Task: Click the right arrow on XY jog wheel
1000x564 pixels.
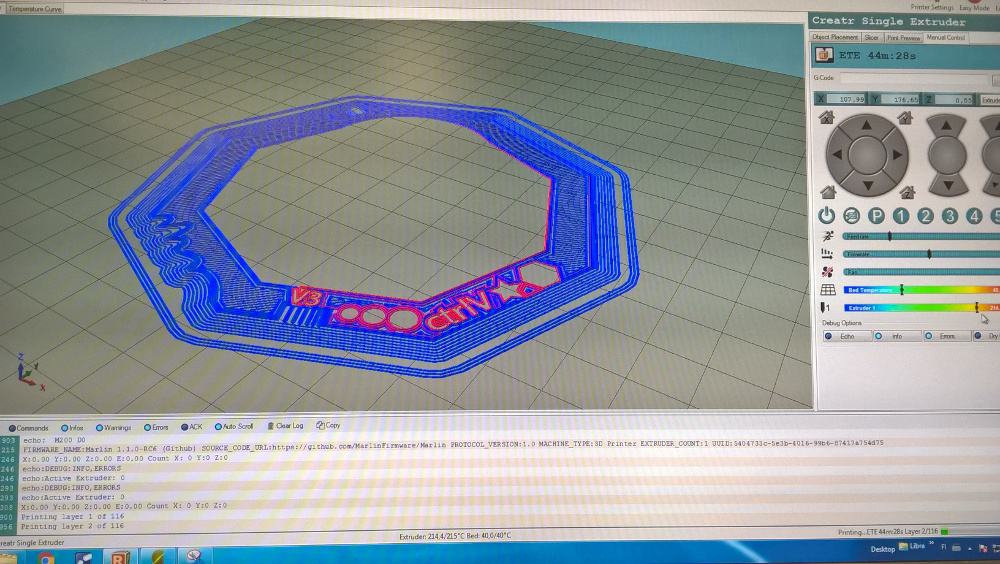Action: pyautogui.click(x=897, y=154)
